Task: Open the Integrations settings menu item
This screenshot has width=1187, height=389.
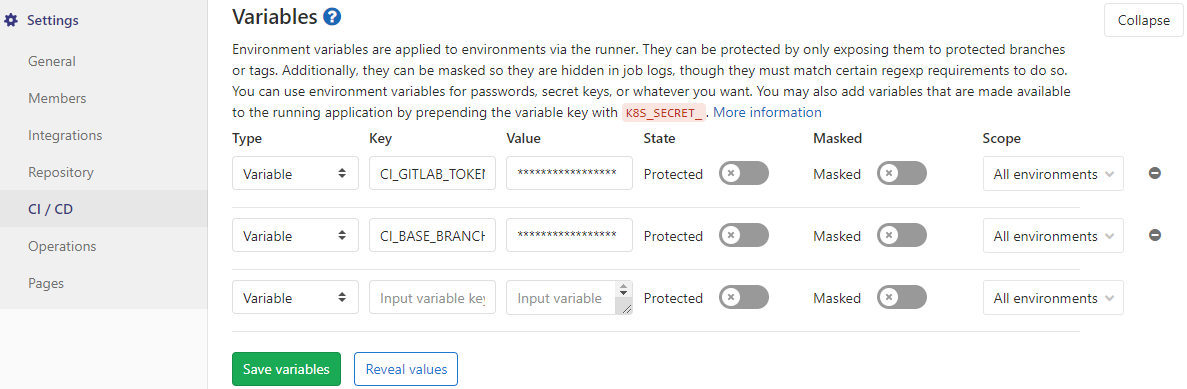Action: pos(65,135)
